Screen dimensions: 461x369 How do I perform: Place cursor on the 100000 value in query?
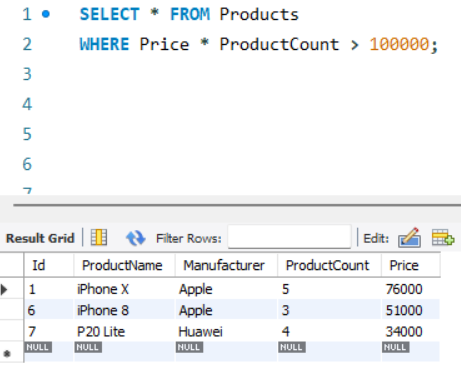[399, 44]
